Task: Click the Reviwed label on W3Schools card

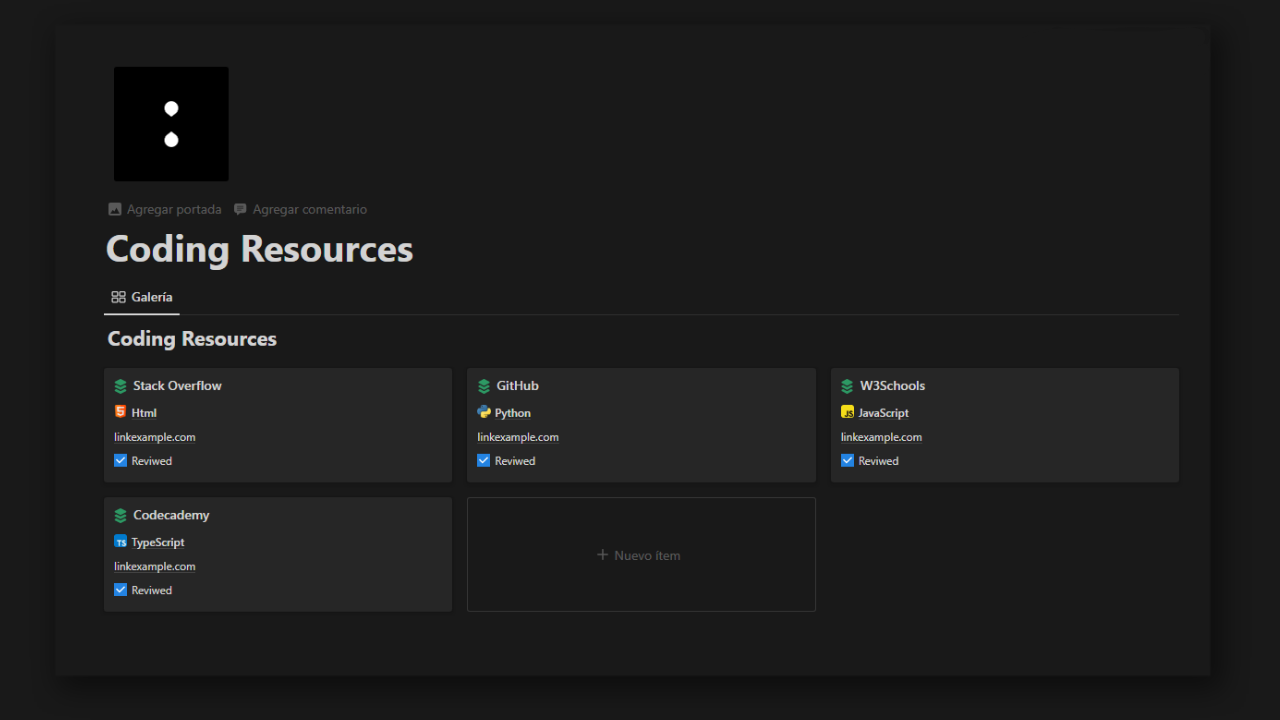Action: (879, 461)
